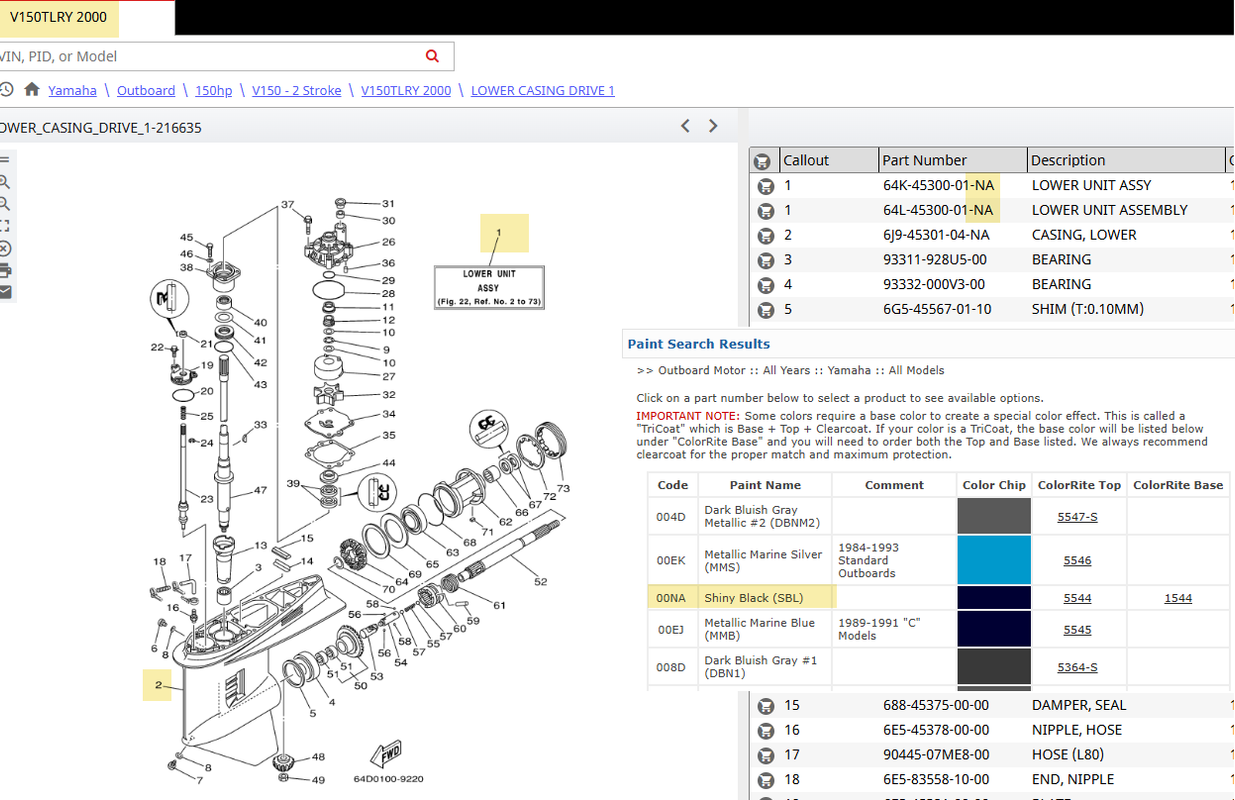
Task: Open the Outboard breadcrumb link
Action: tap(146, 90)
